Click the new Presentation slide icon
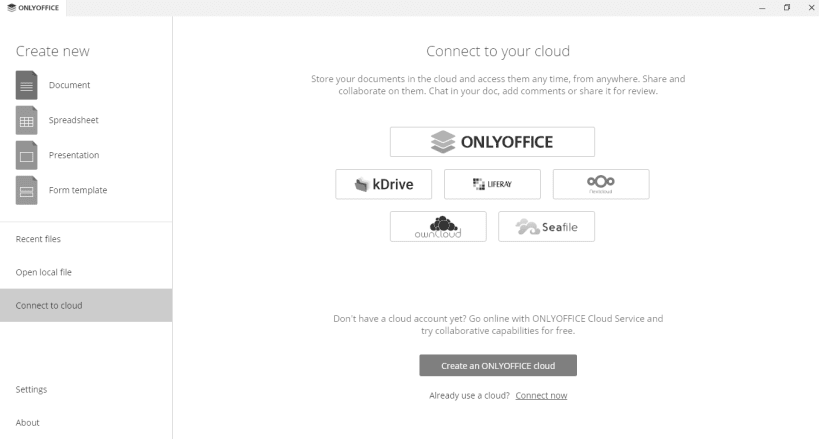The image size is (819, 439). 26,155
